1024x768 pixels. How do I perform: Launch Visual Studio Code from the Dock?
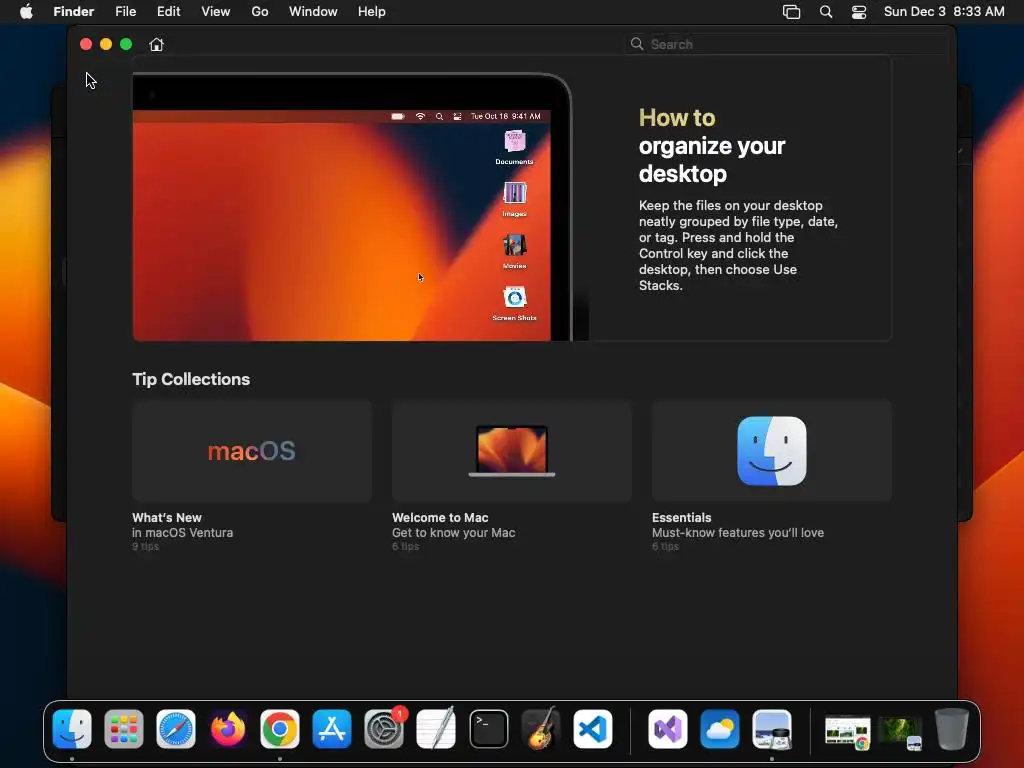(593, 728)
